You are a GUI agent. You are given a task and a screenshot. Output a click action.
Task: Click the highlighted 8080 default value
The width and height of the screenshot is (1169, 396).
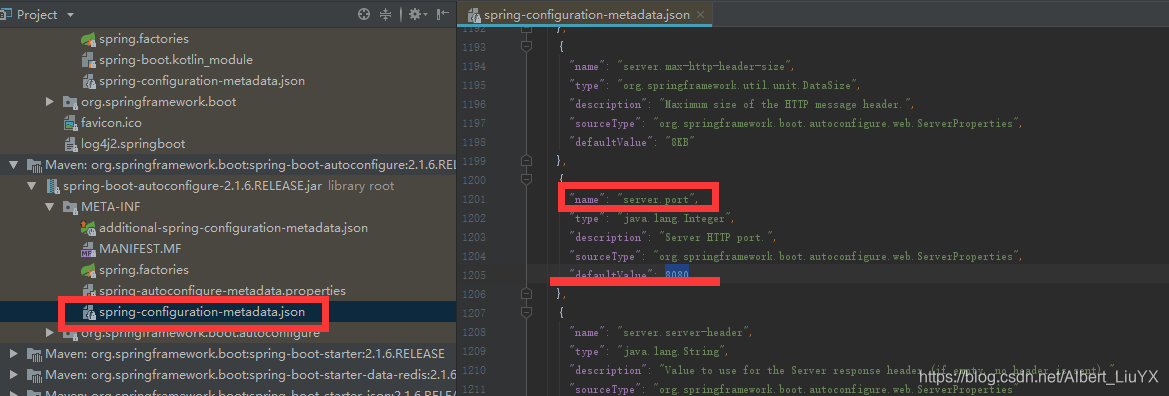point(678,275)
